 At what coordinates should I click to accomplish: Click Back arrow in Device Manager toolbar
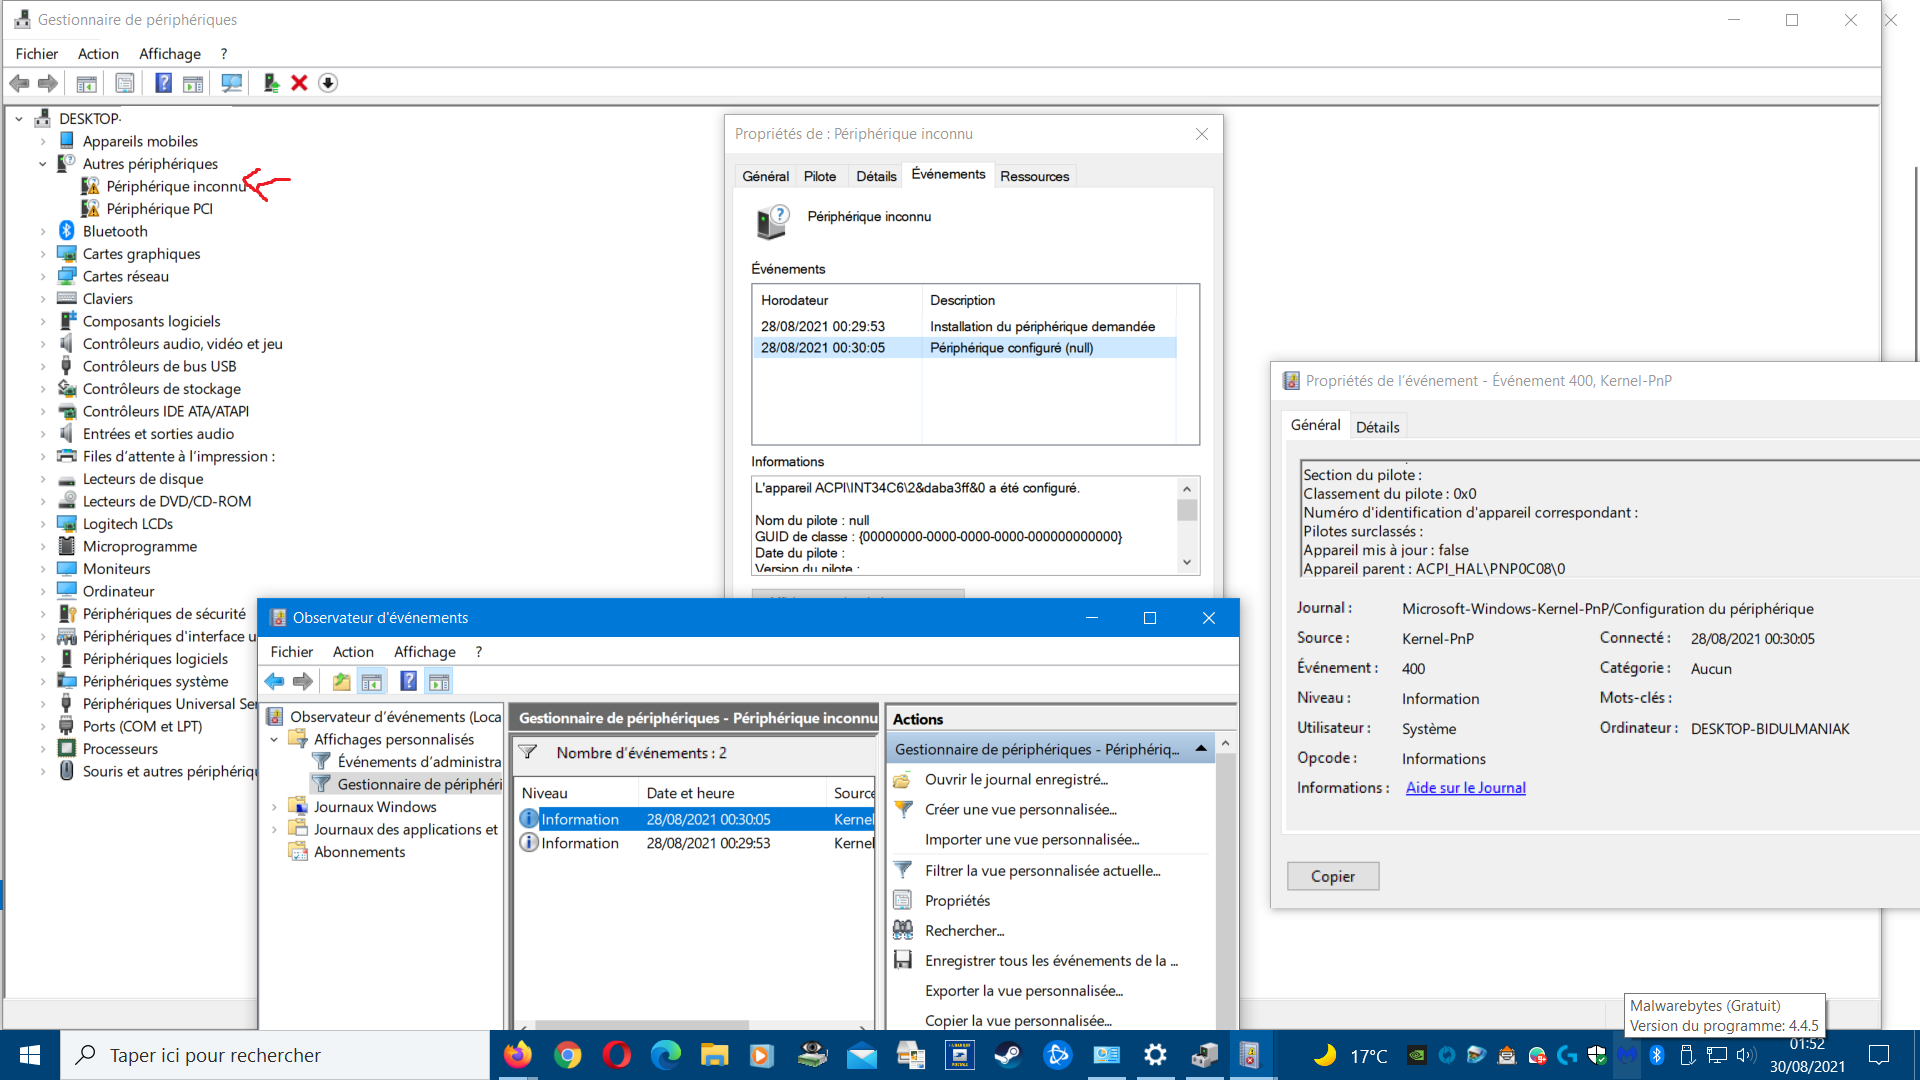[x=19, y=83]
